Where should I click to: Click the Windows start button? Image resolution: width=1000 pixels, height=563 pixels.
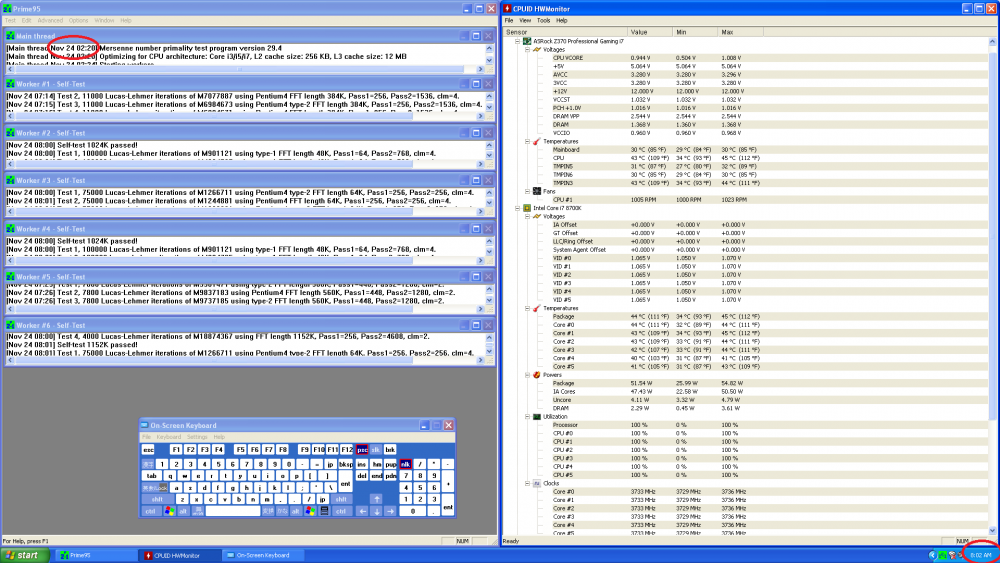click(x=24, y=555)
